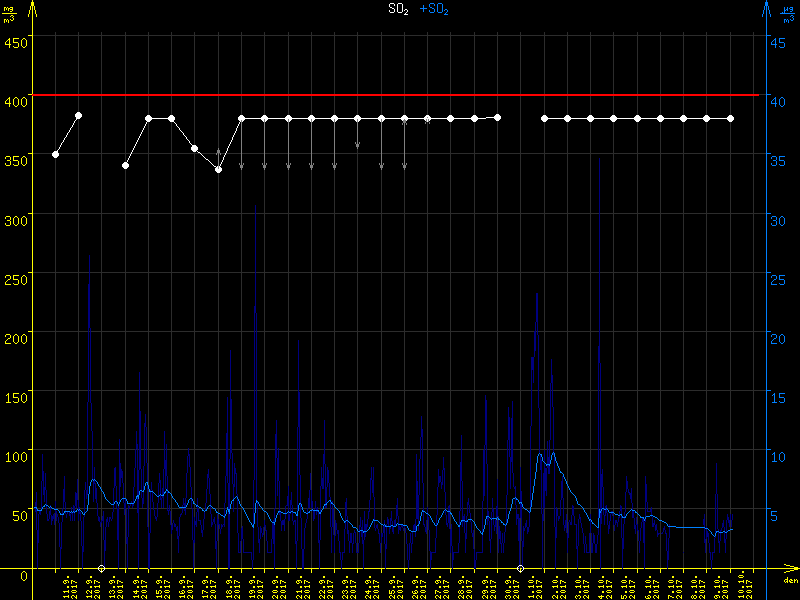Viewport: 800px width, 600px height.
Task: Click the 450 label on left axis
Action: 16,42
